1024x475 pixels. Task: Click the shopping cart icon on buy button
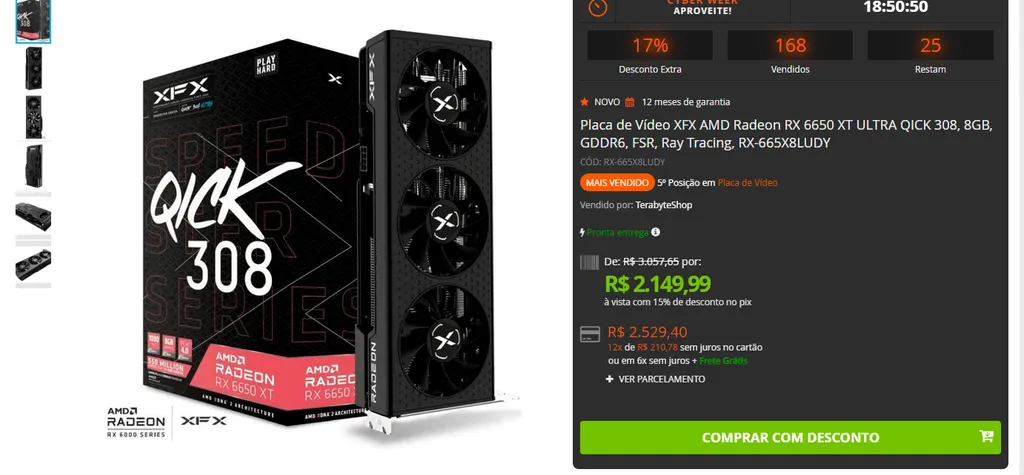pyautogui.click(x=986, y=436)
